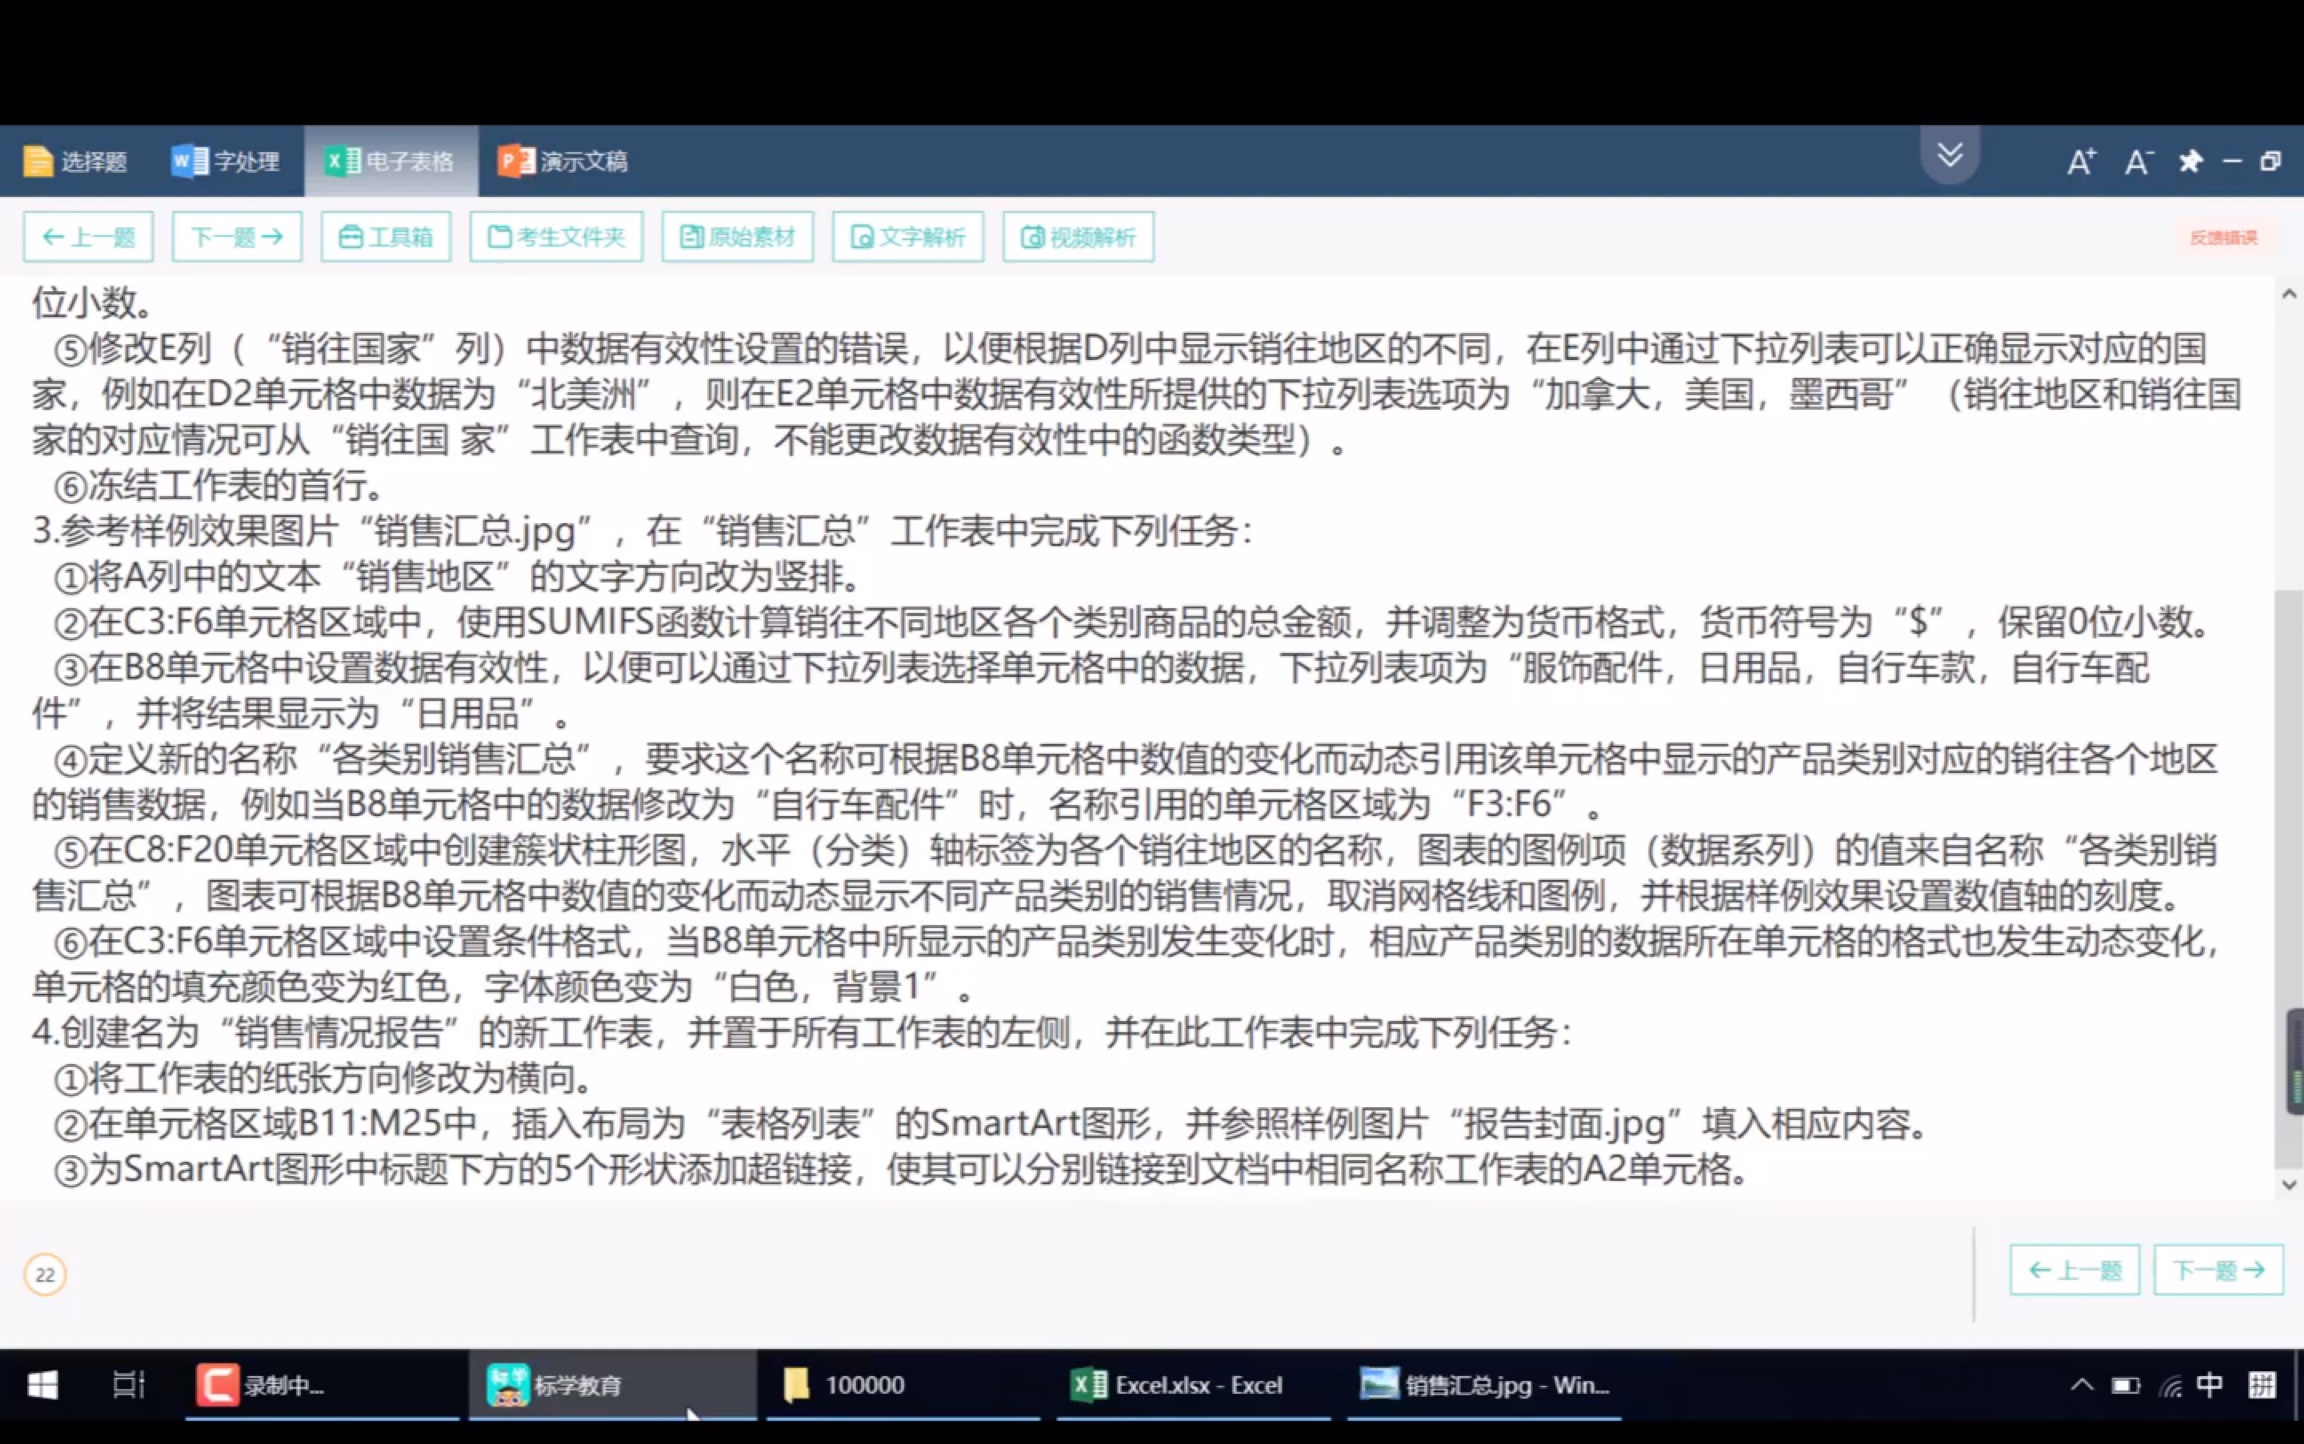Click the question number 22 circle
The image size is (2304, 1444).
45,1274
